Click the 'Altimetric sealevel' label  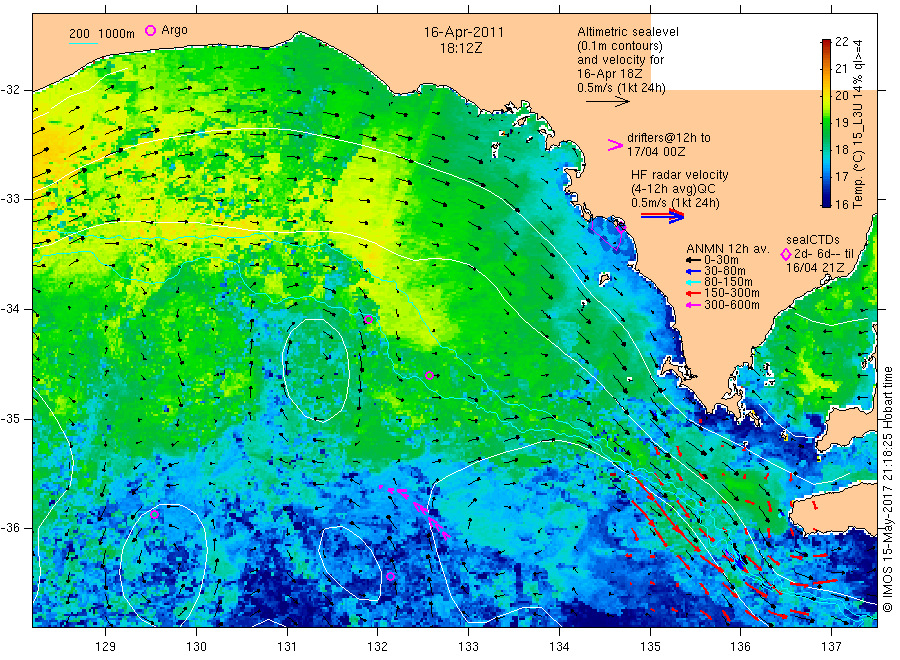click(628, 32)
